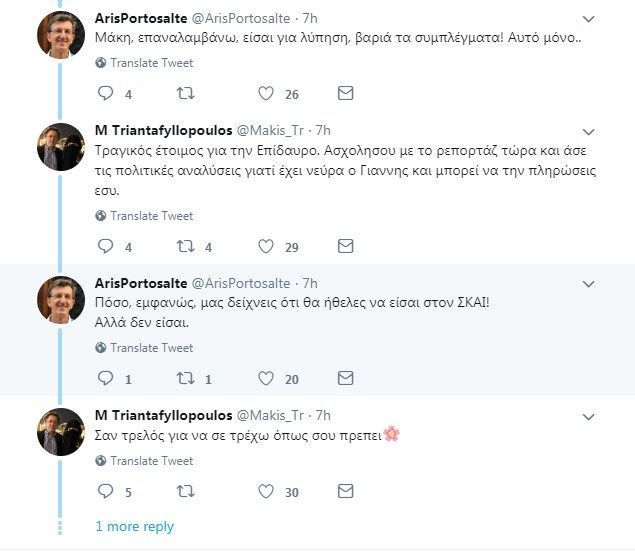Click ArisPortosalte's avatar in the first tweet
This screenshot has width=635, height=555.
pos(61,36)
